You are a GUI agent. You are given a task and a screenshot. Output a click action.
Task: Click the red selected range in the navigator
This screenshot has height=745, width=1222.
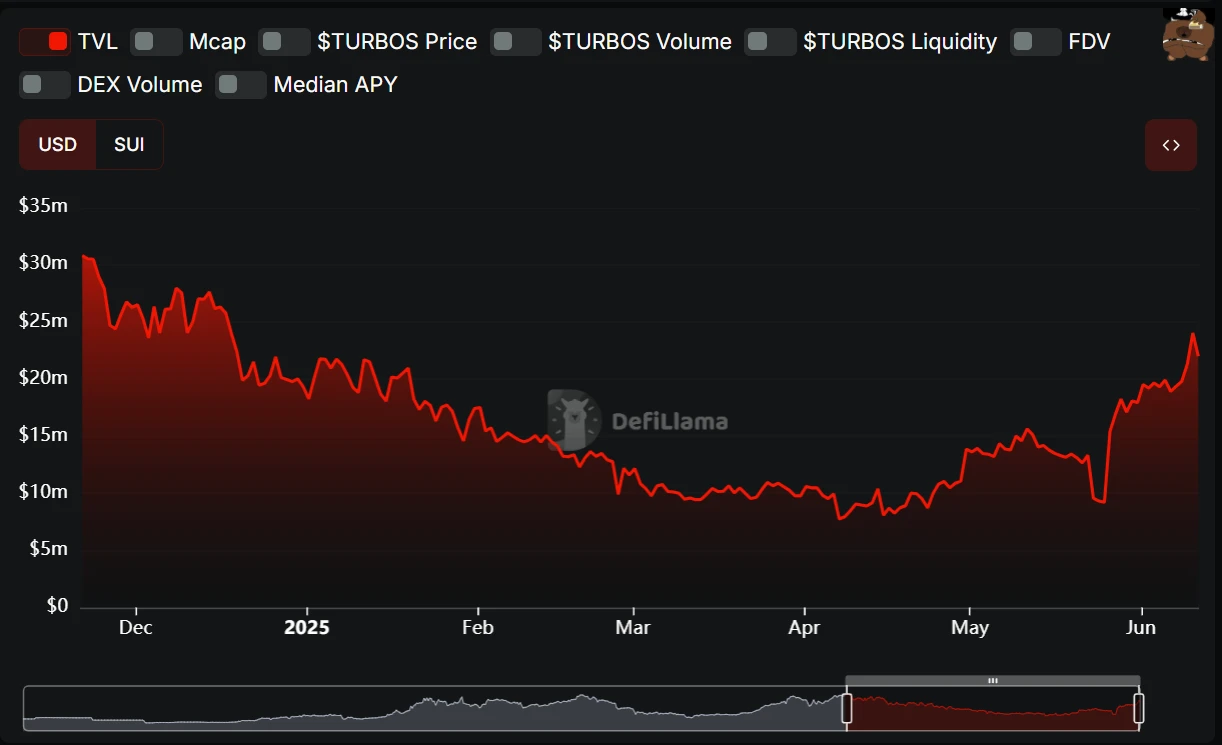pos(990,712)
